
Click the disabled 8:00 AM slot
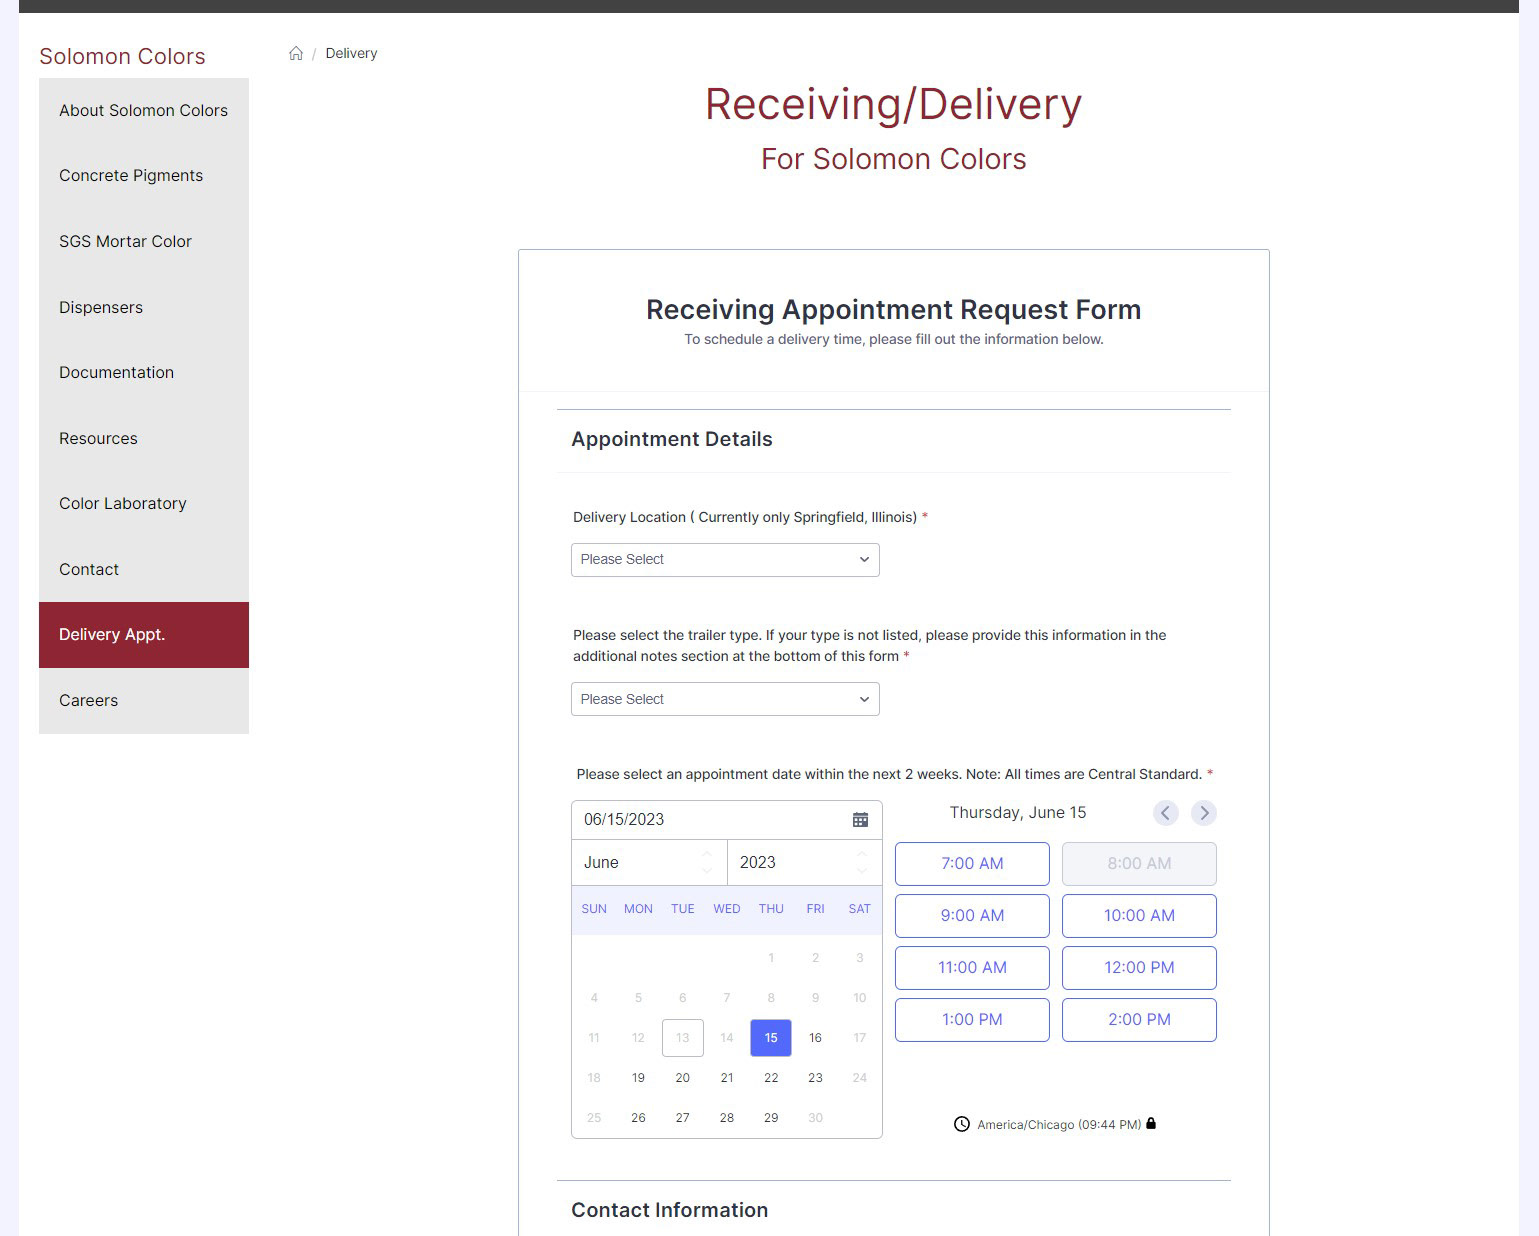[1139, 864]
